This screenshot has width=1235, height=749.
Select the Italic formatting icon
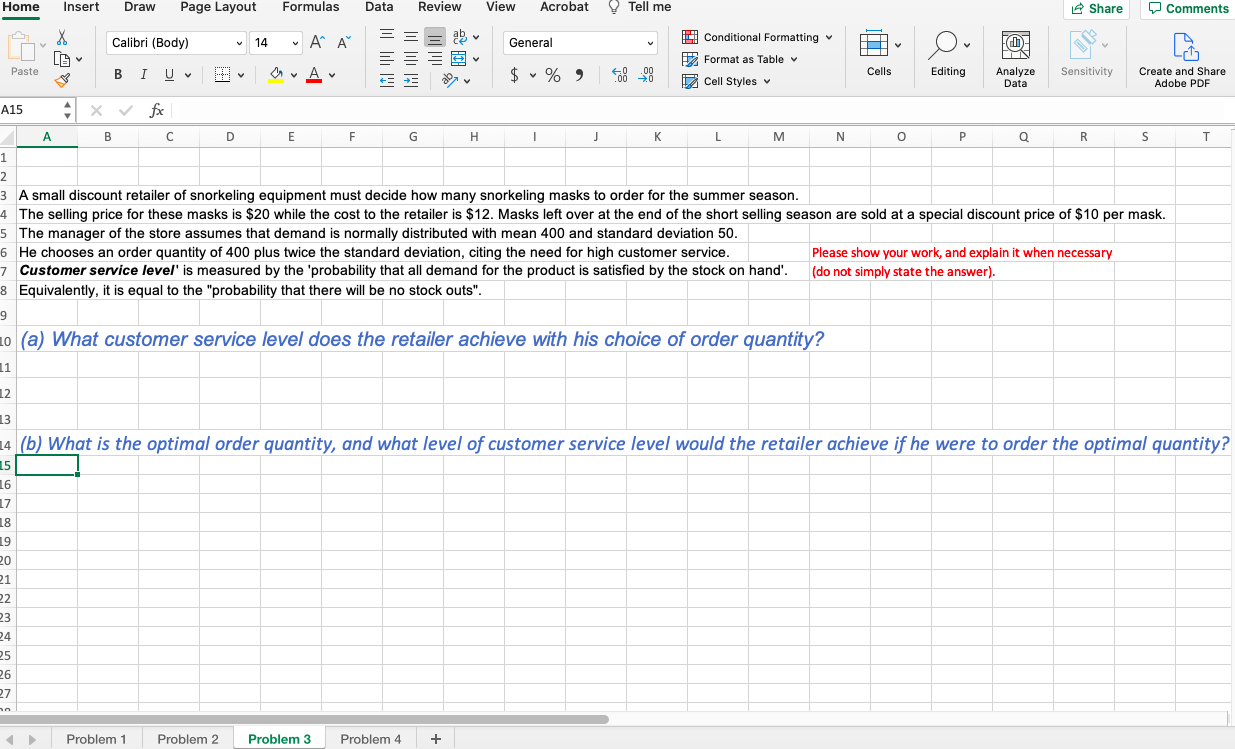pyautogui.click(x=141, y=74)
